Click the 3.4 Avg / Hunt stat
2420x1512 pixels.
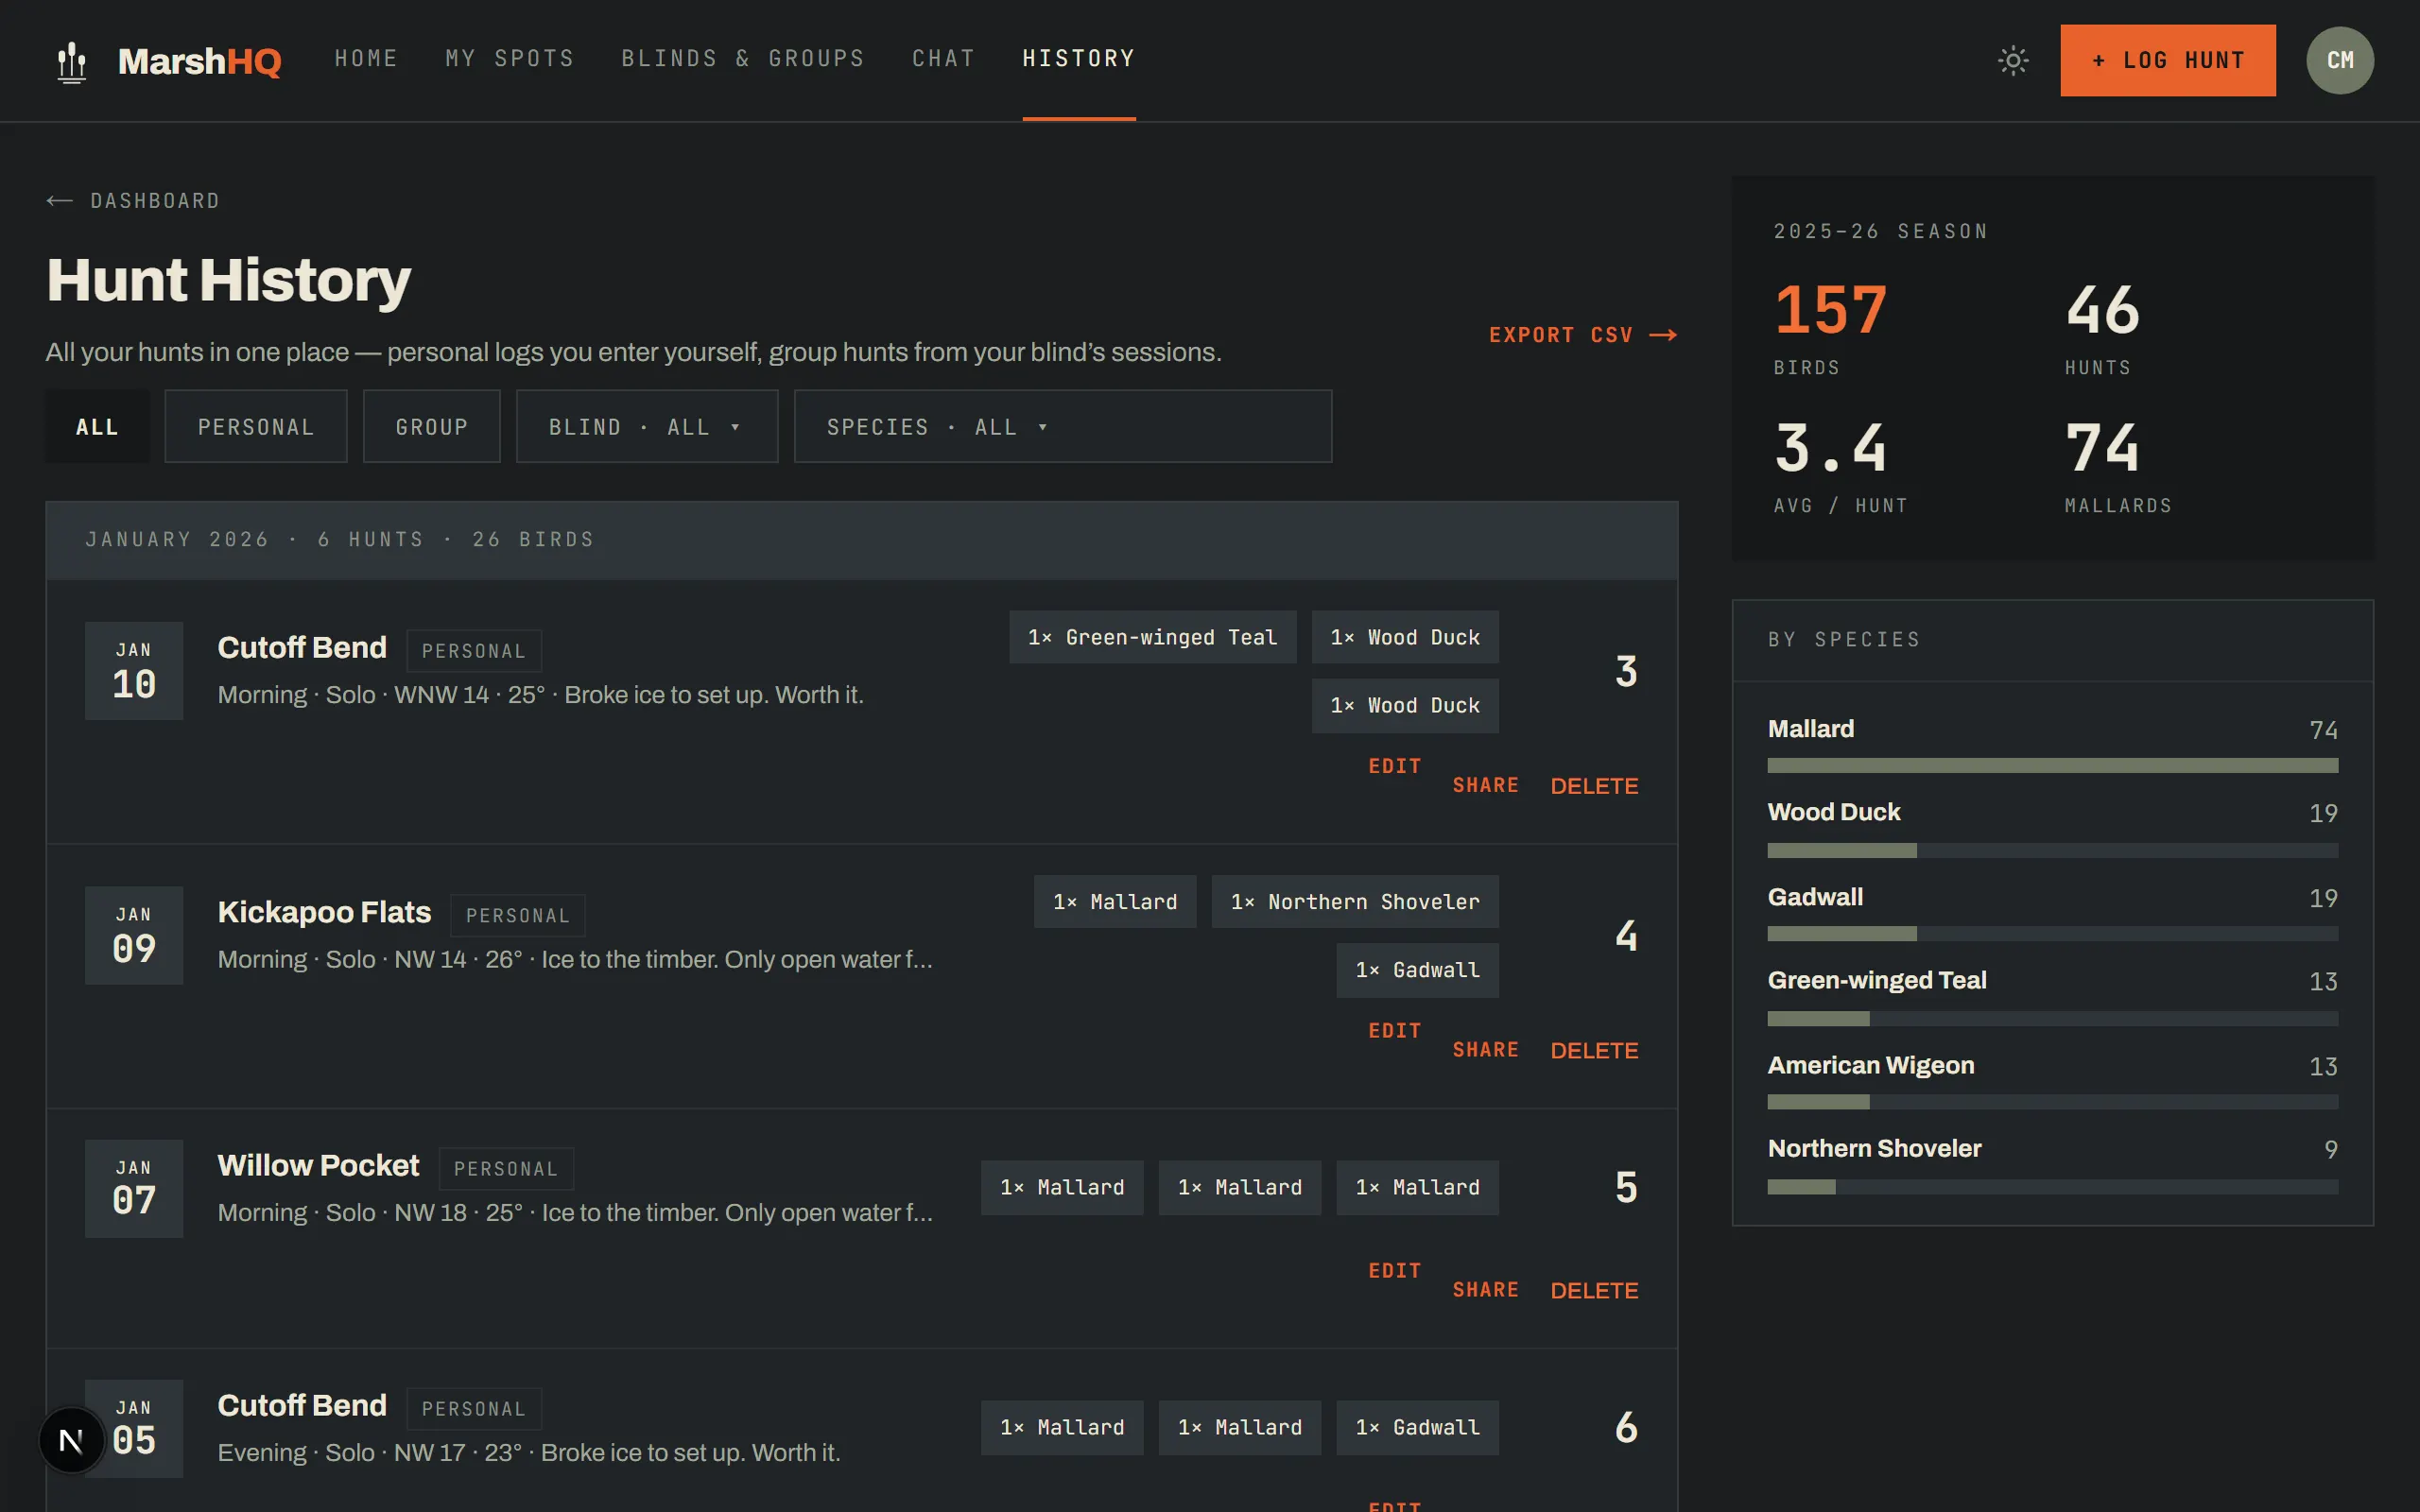[x=1840, y=466]
